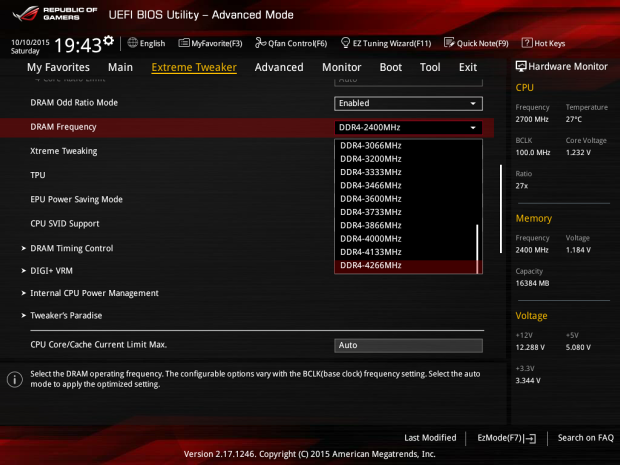The width and height of the screenshot is (620, 465).
Task: Select the DRAM Frequency label
Action: point(63,127)
